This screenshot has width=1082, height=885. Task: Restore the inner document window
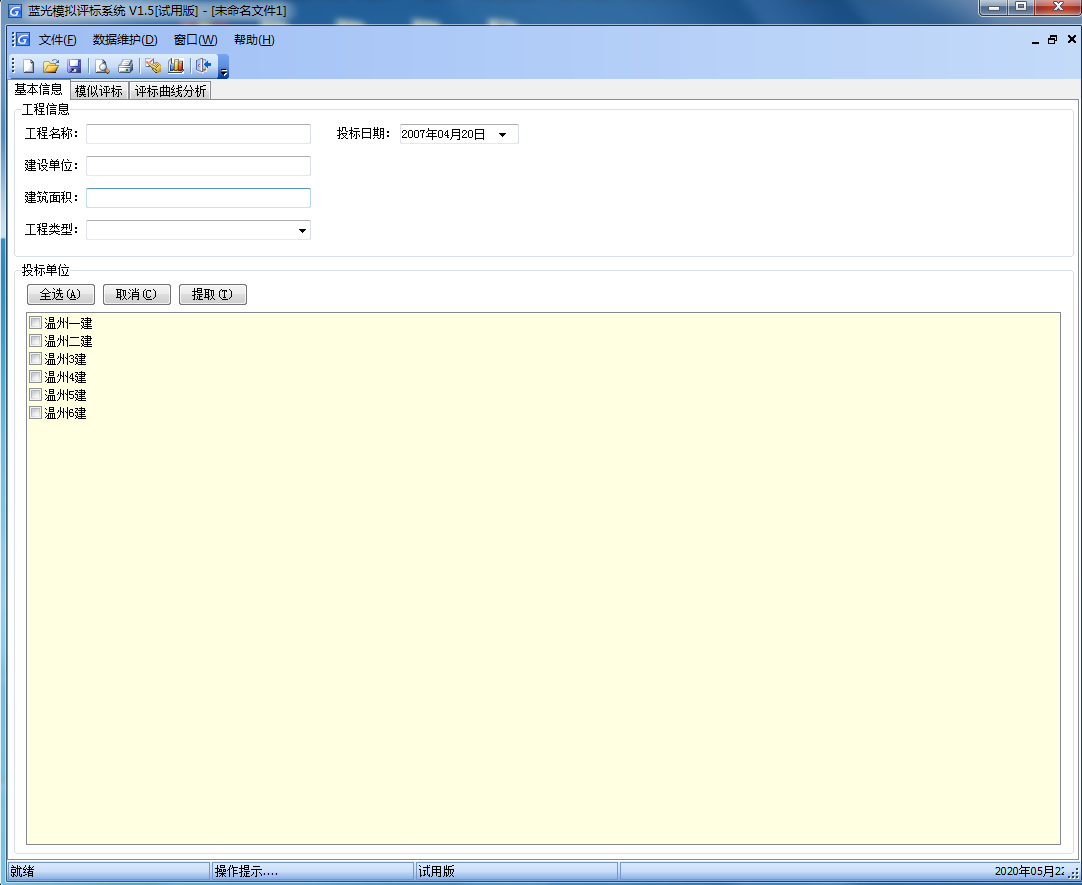tap(1052, 40)
